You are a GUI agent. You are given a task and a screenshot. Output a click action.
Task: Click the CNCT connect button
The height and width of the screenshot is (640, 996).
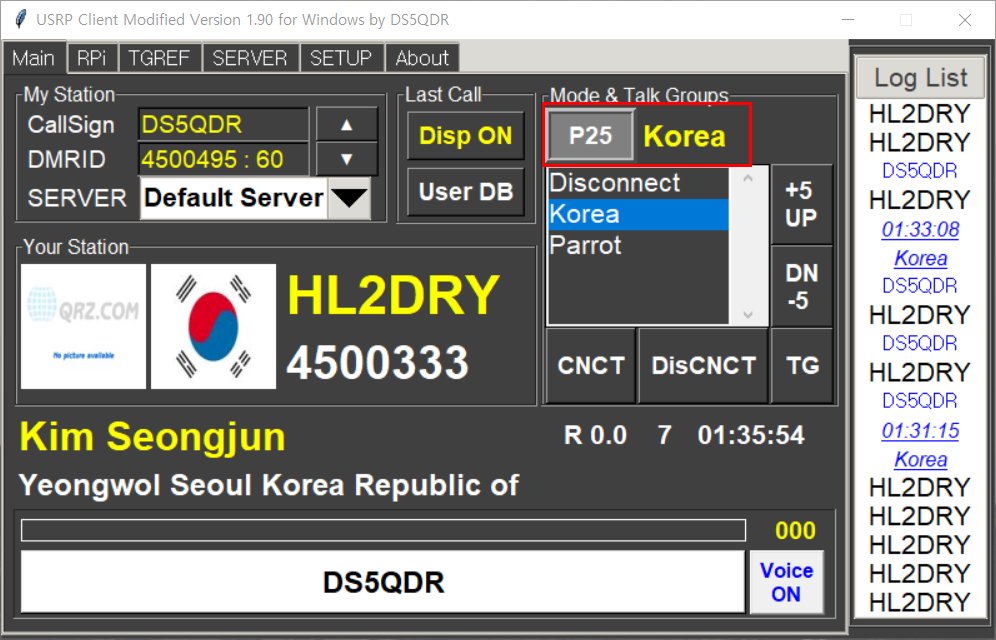coord(591,366)
